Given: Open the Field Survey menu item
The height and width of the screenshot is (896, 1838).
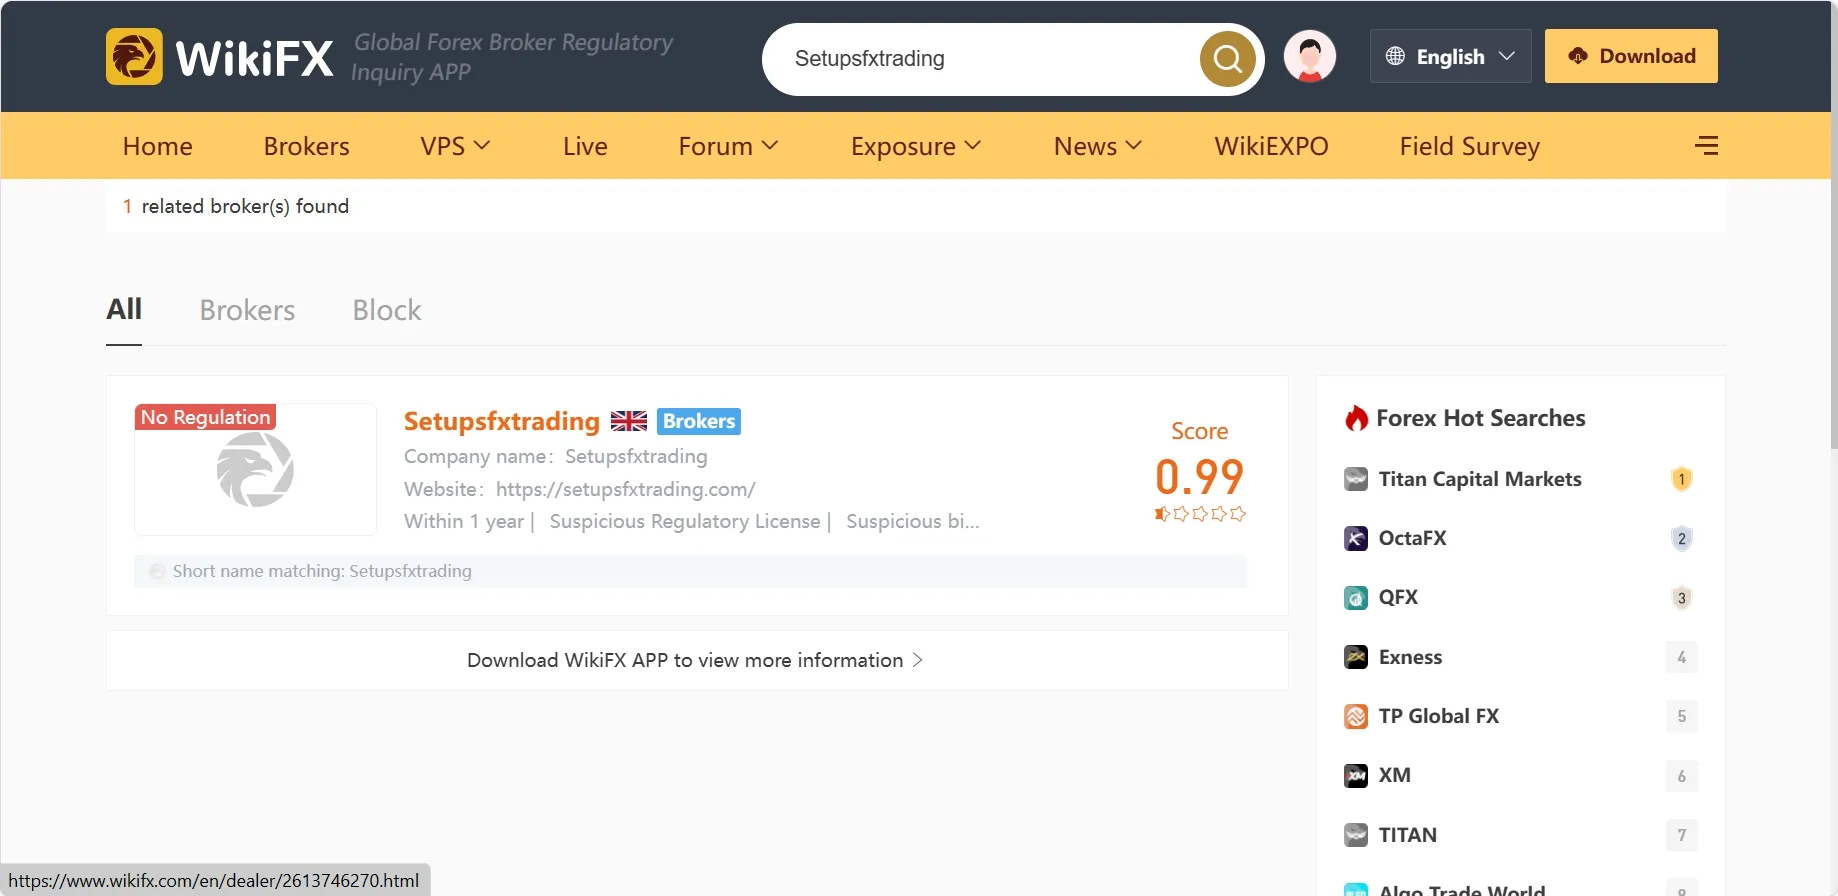Looking at the screenshot, I should [x=1470, y=146].
